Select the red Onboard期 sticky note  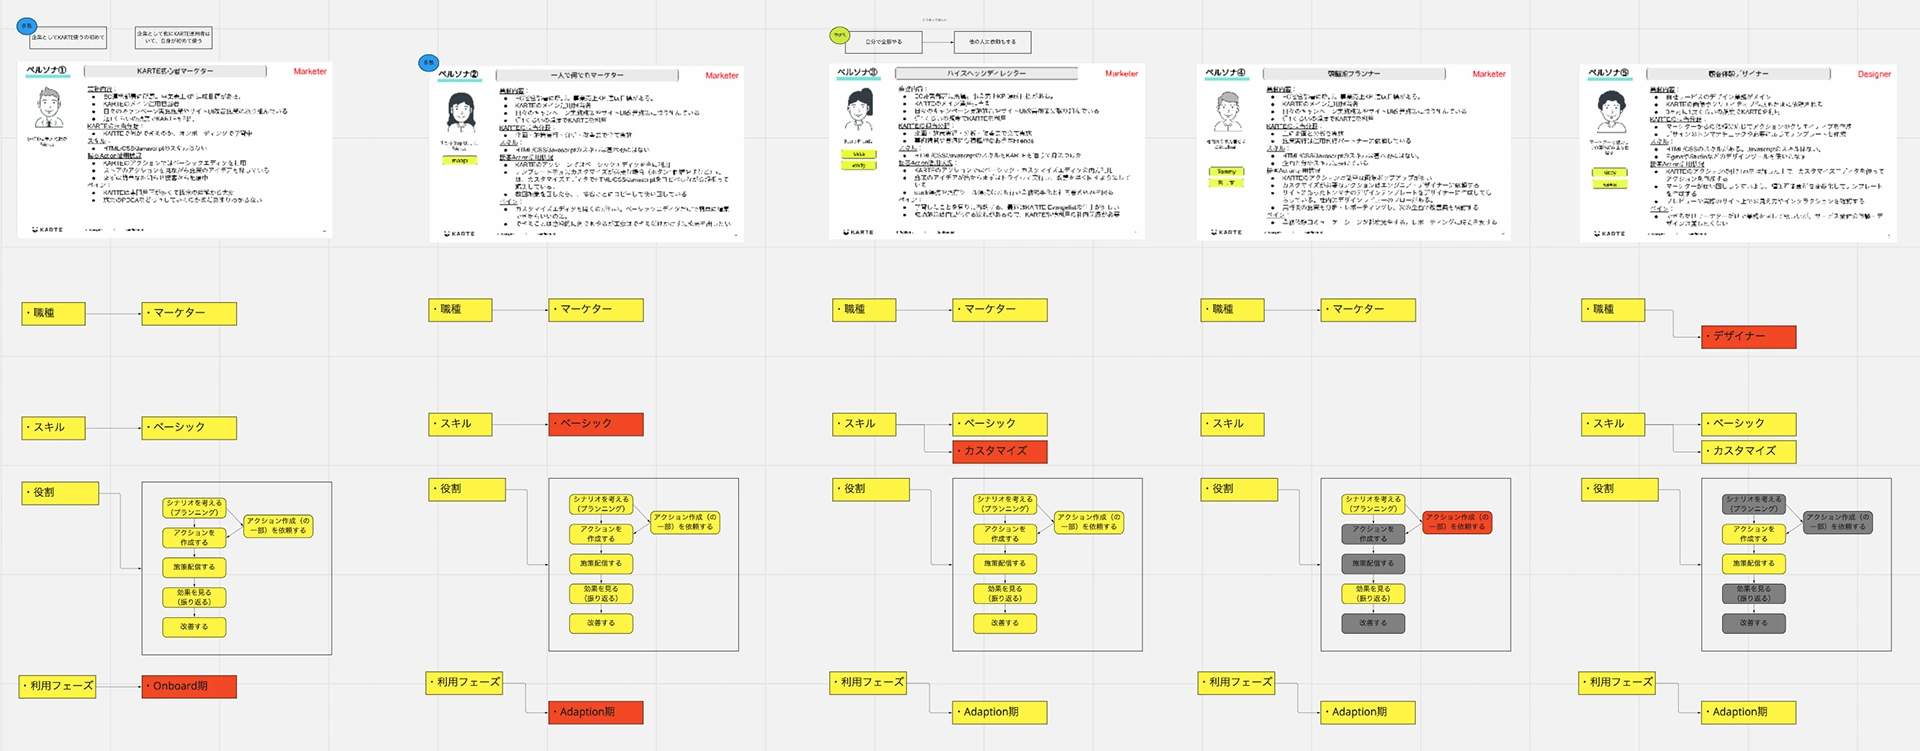189,686
